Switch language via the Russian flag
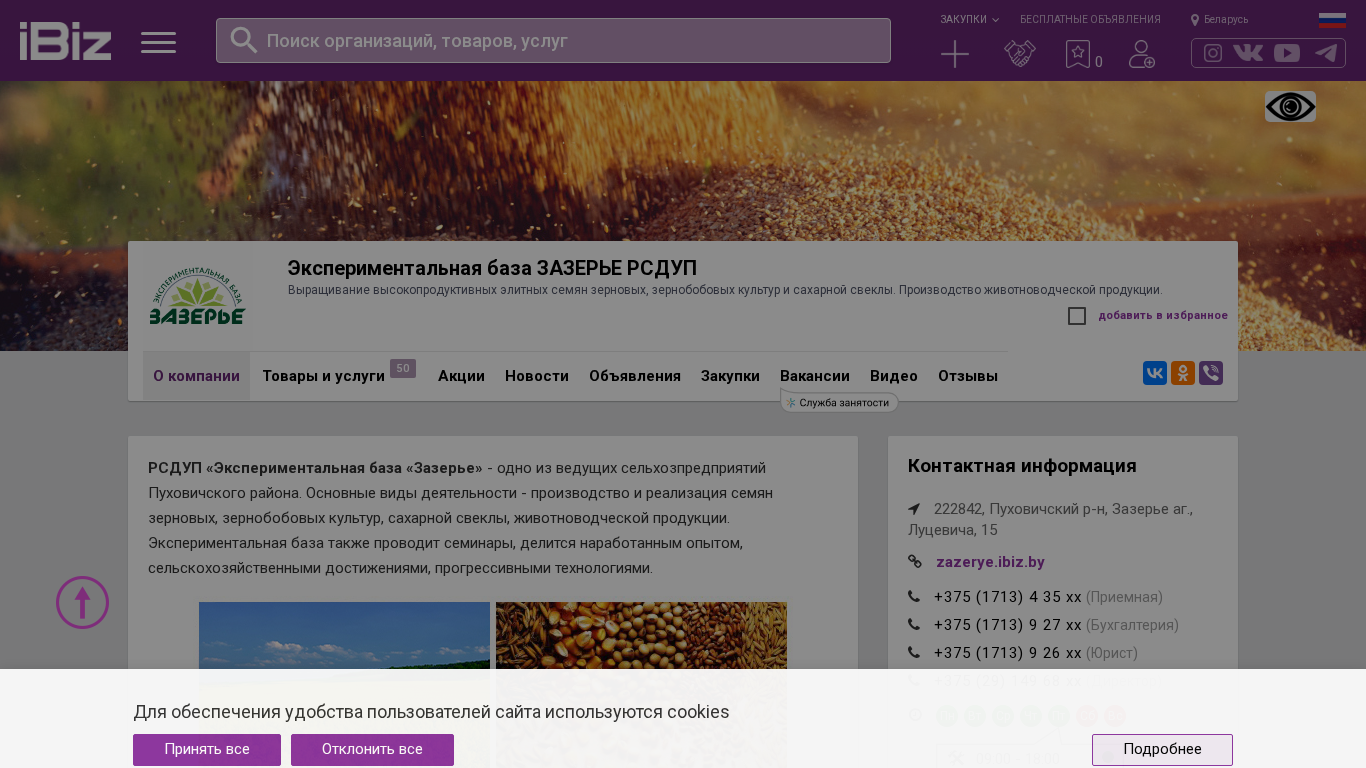This screenshot has height=768, width=1366. point(1332,20)
